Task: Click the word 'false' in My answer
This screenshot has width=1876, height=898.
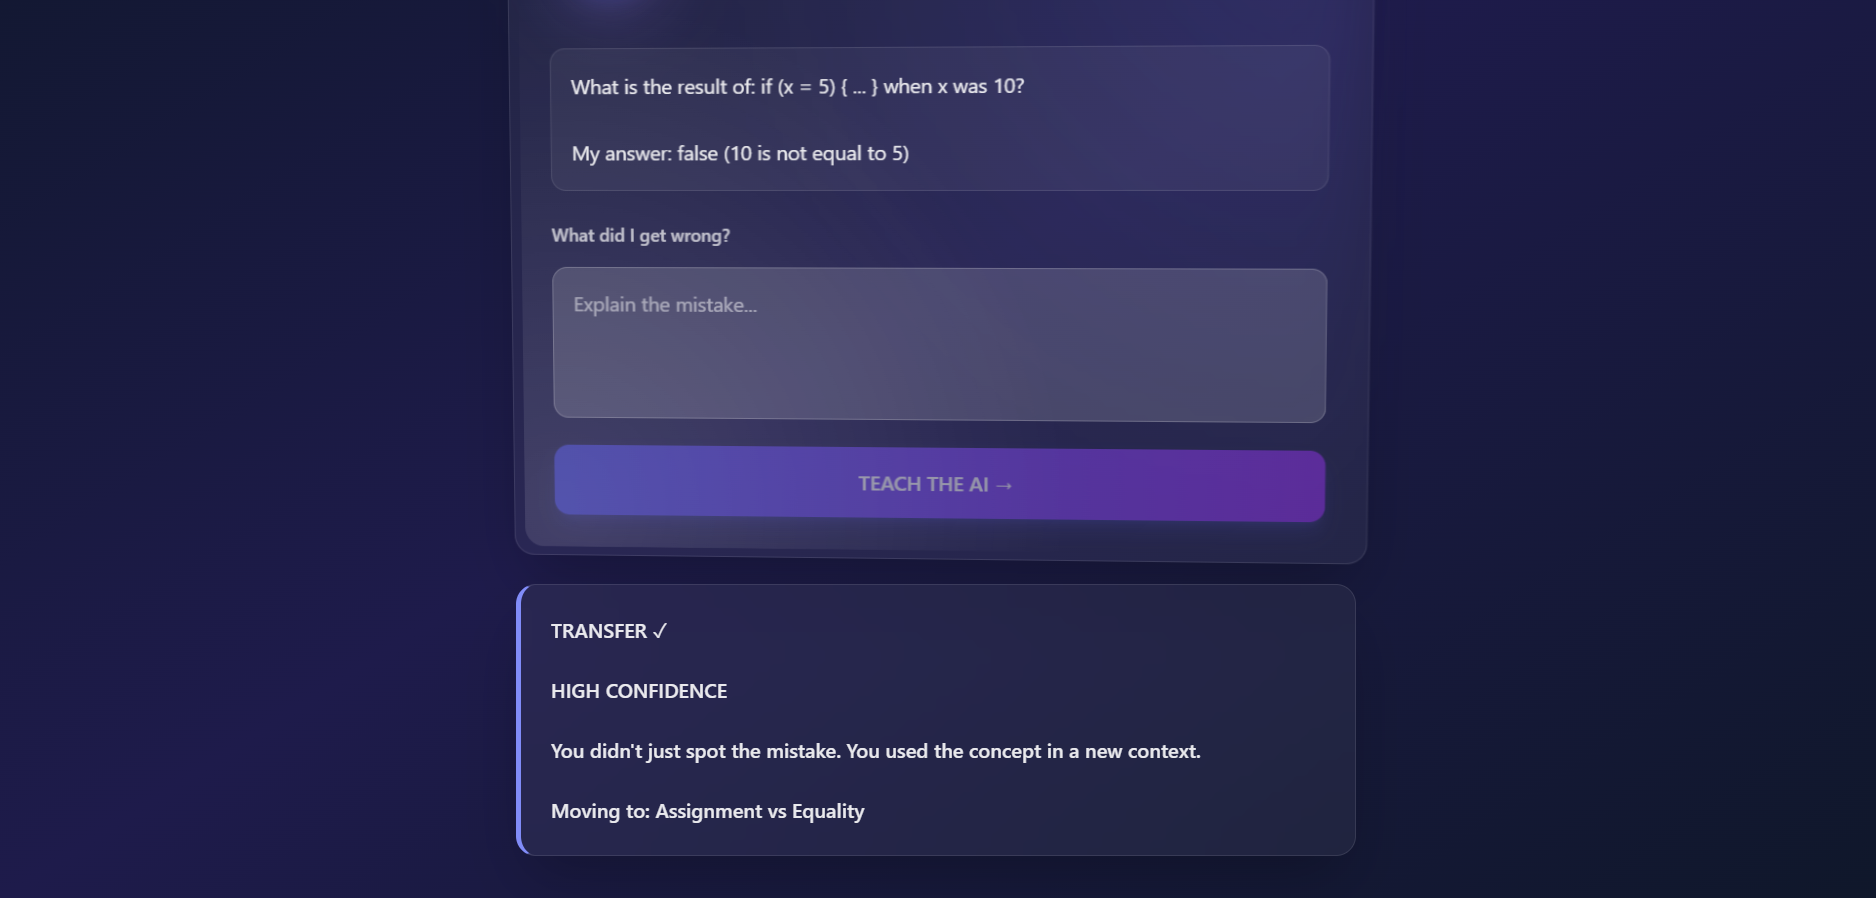Action: coord(697,154)
